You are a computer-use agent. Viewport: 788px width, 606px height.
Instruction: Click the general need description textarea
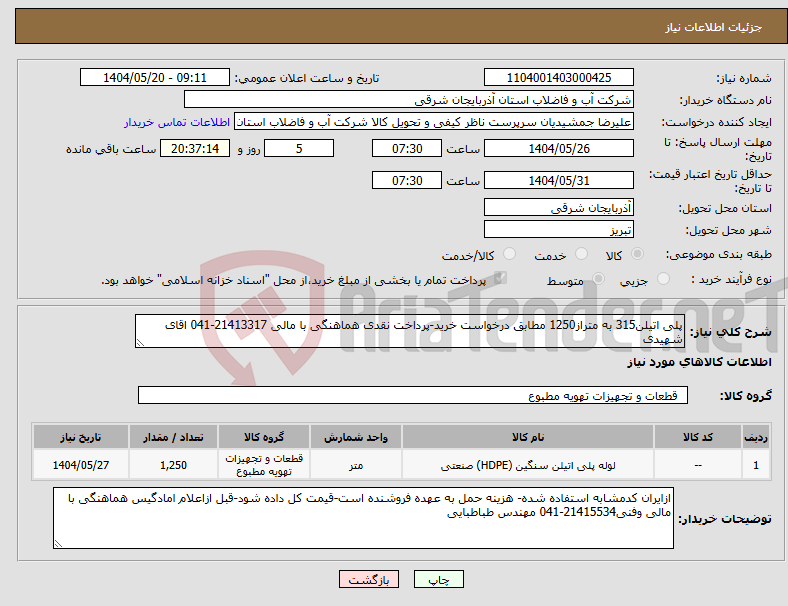(410, 331)
